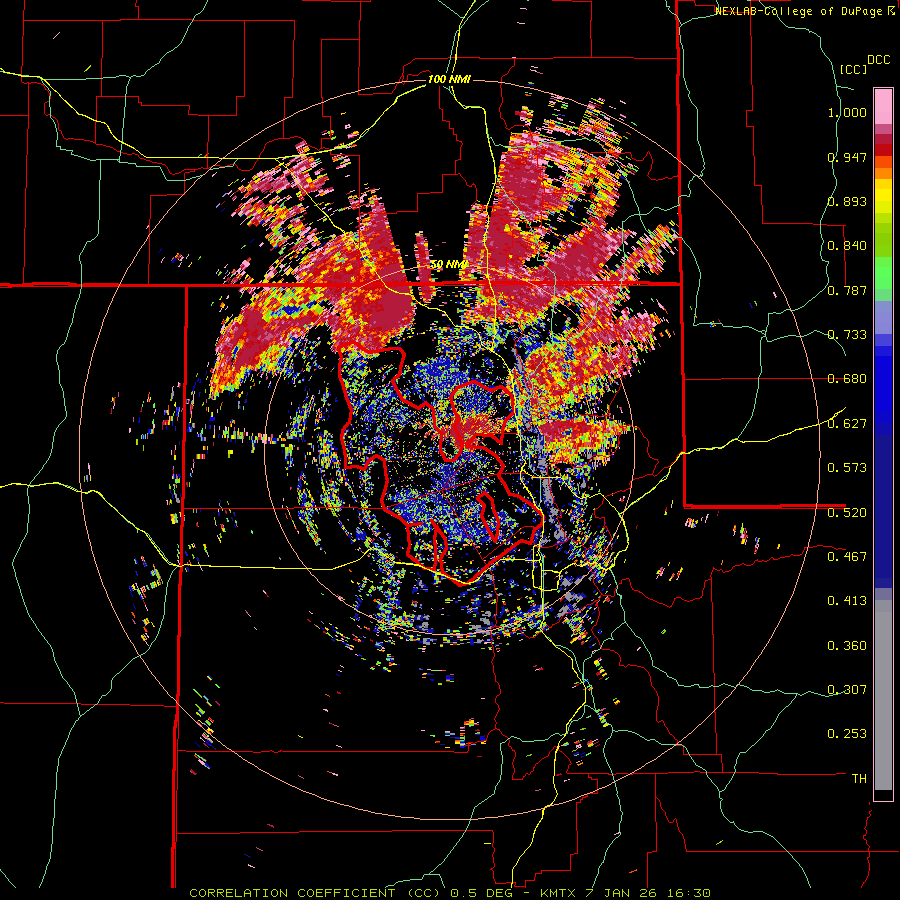
Task: Click the 0.573 scale value
Action: 847,468
